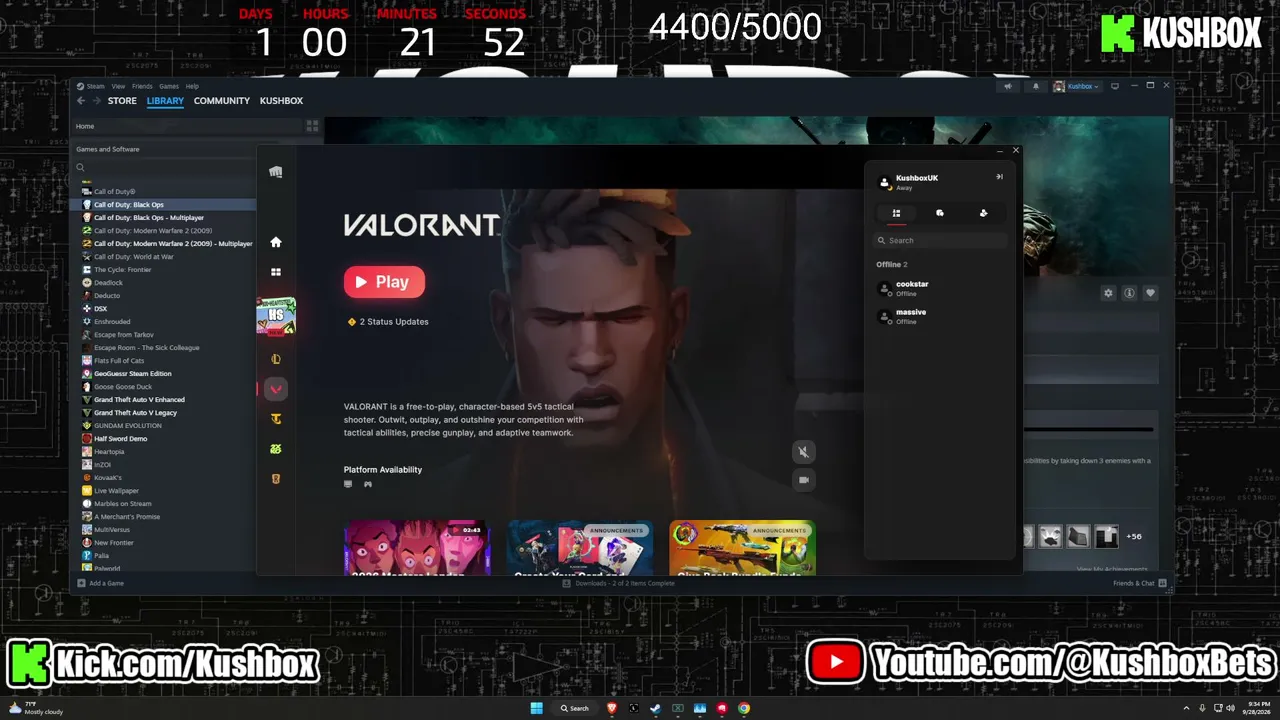
Task: Open the Steam Games menu
Action: (169, 86)
